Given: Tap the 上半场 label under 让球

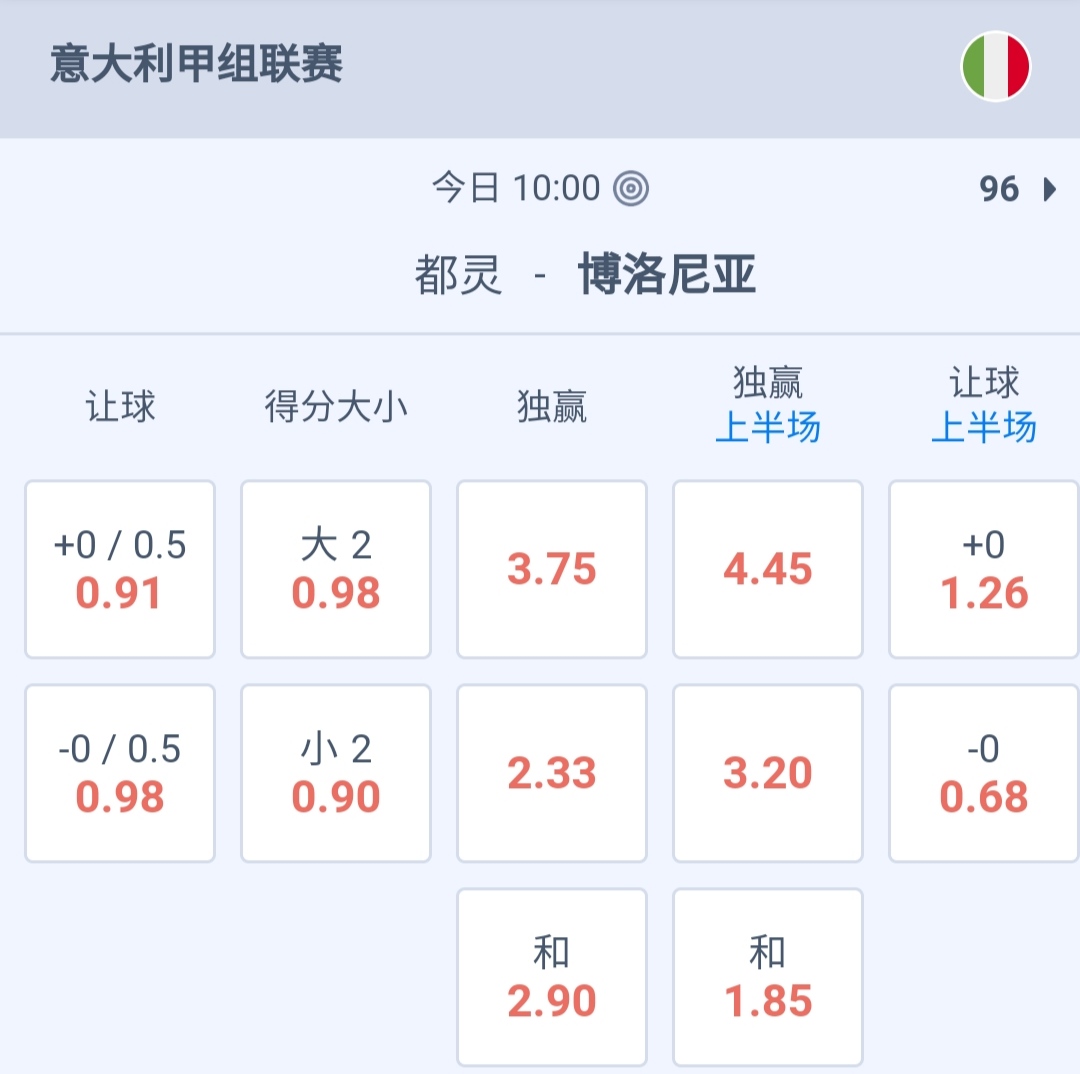Looking at the screenshot, I should point(984,428).
